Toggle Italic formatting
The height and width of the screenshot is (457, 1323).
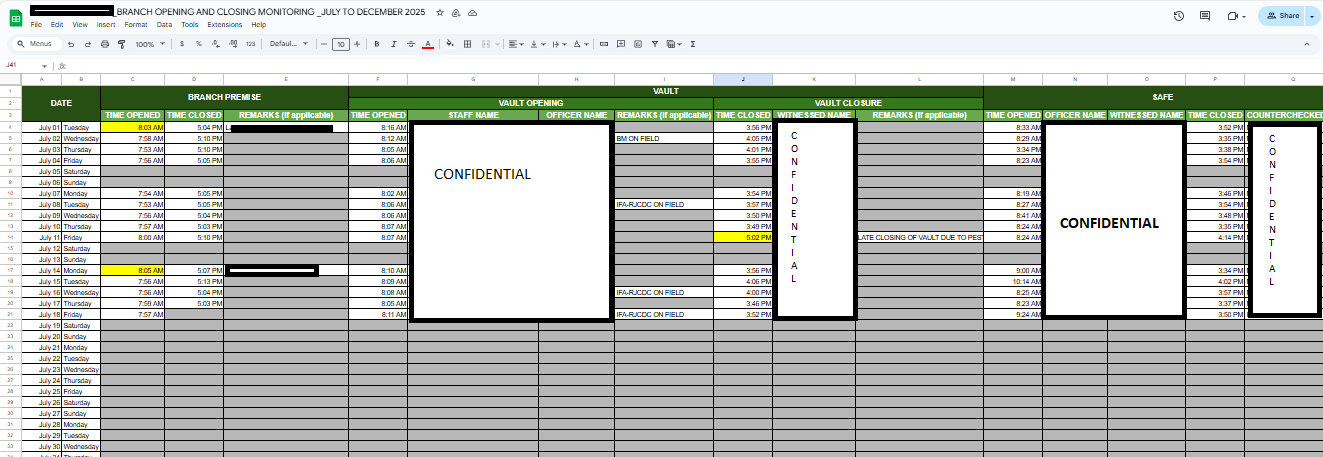tap(393, 44)
